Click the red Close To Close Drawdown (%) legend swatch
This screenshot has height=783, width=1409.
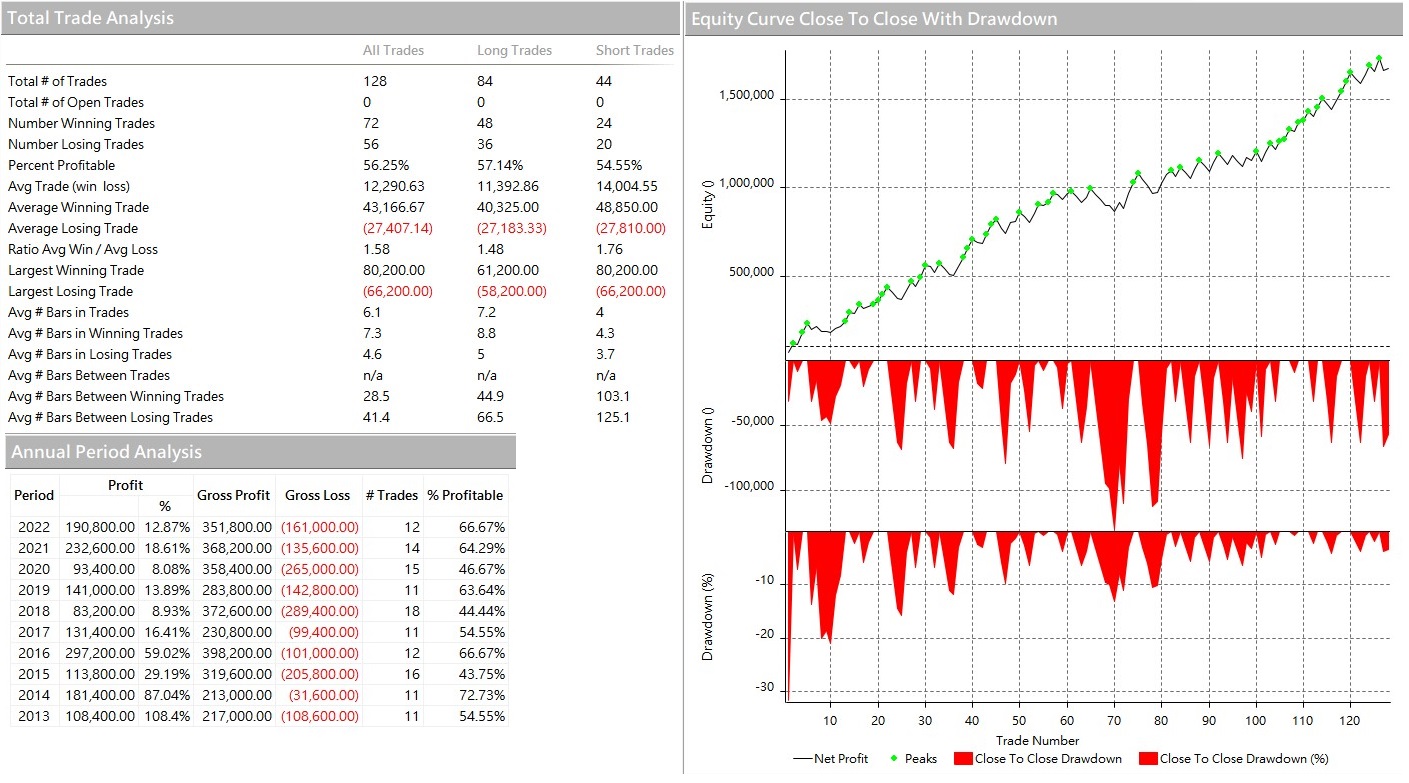1148,759
